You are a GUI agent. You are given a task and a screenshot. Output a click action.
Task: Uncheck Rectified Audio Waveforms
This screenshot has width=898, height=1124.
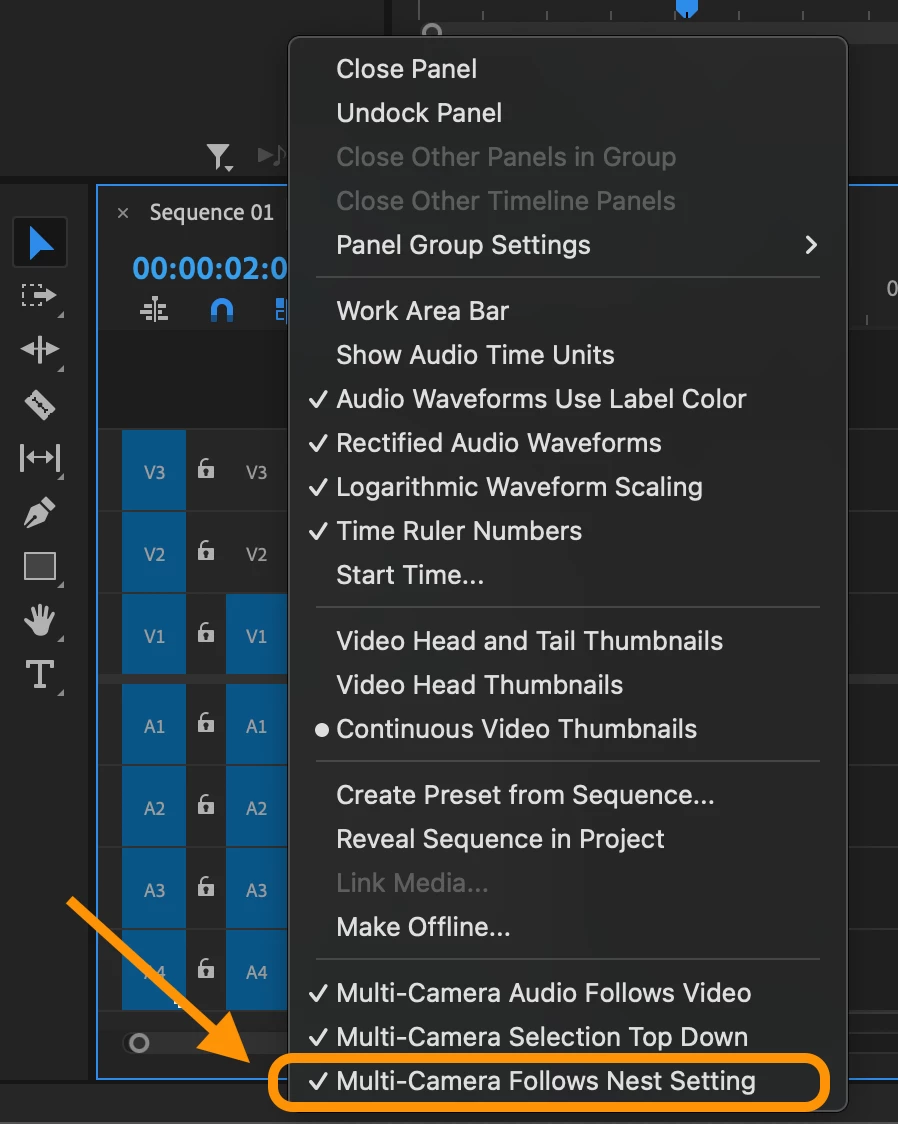[x=568, y=443]
